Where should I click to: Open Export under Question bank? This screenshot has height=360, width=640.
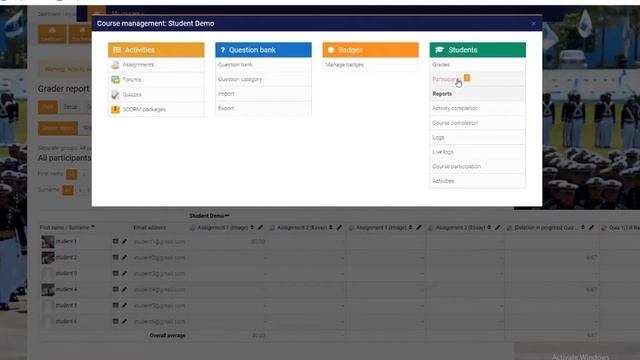pos(226,109)
